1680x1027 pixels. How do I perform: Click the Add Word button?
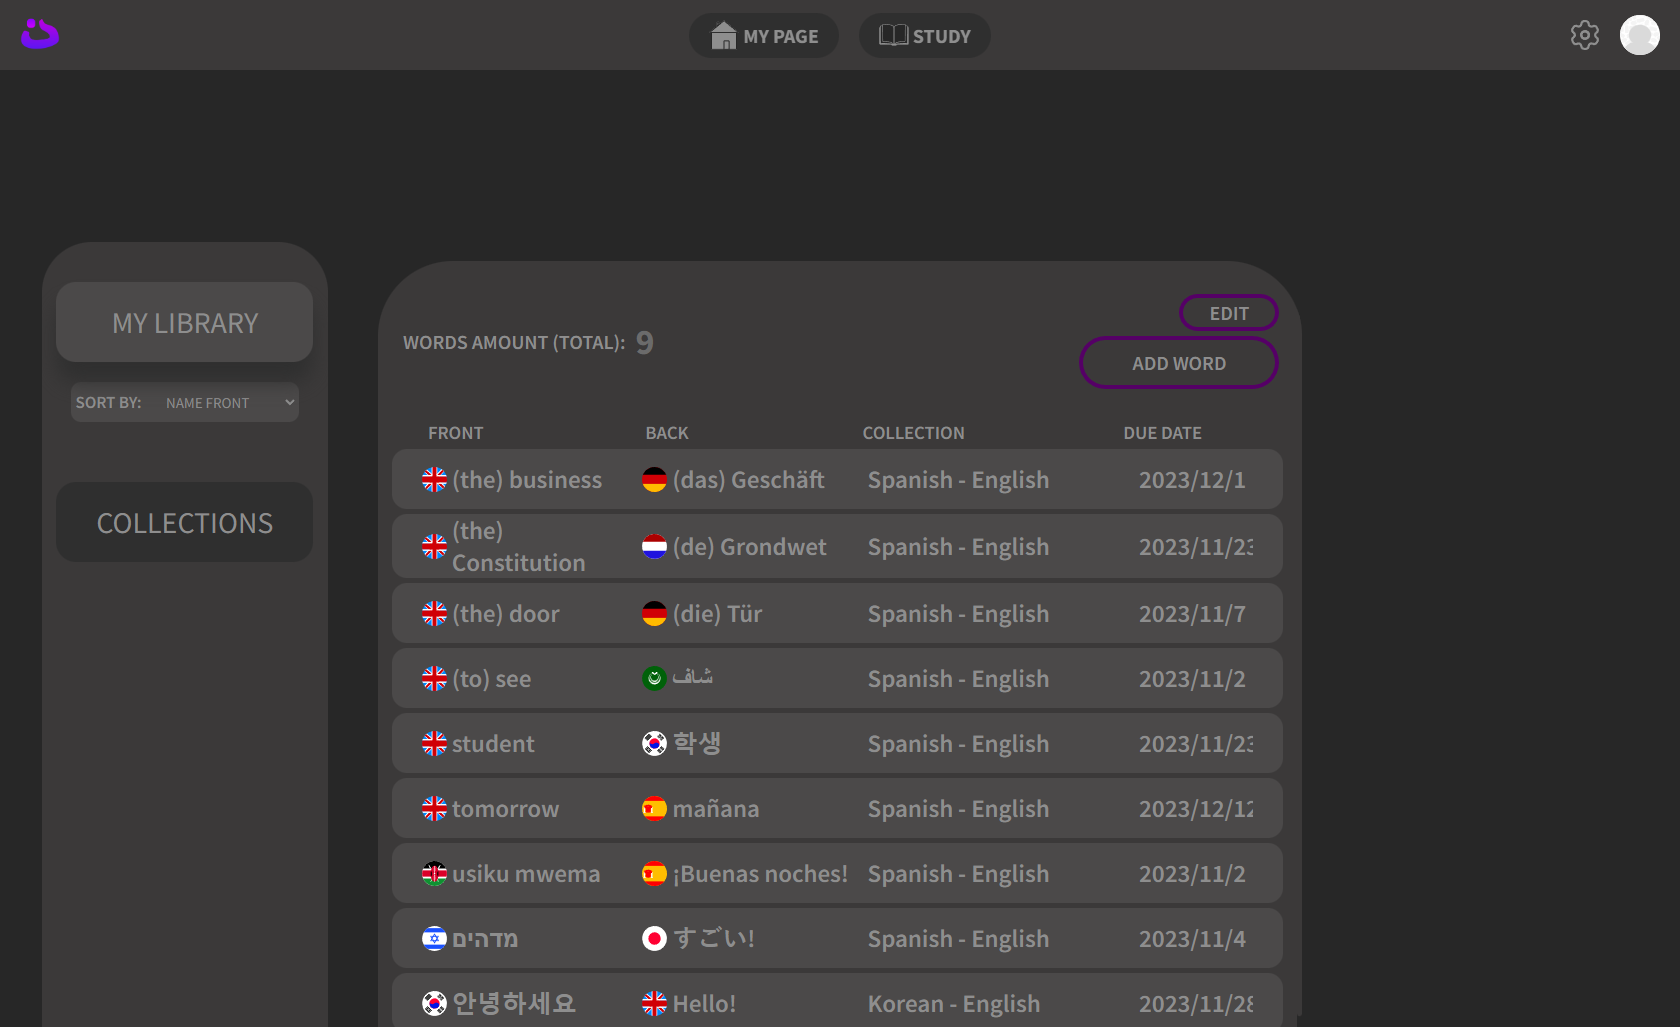[1178, 363]
